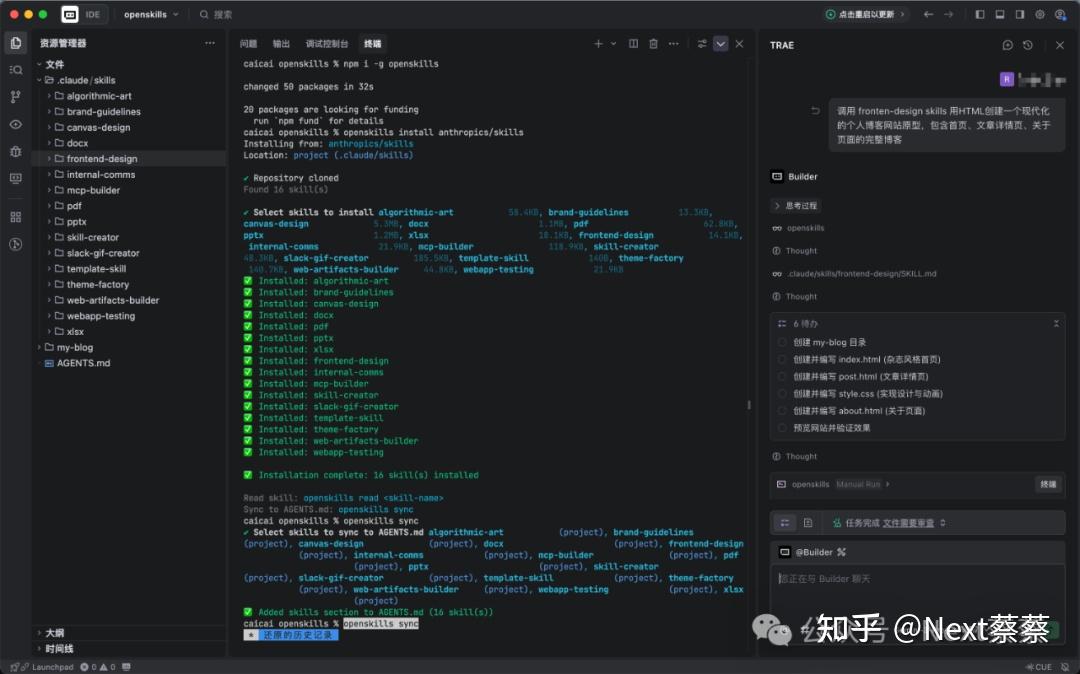The height and width of the screenshot is (674, 1080).
Task: Open the 文件需要审查 review link
Action: [x=911, y=522]
